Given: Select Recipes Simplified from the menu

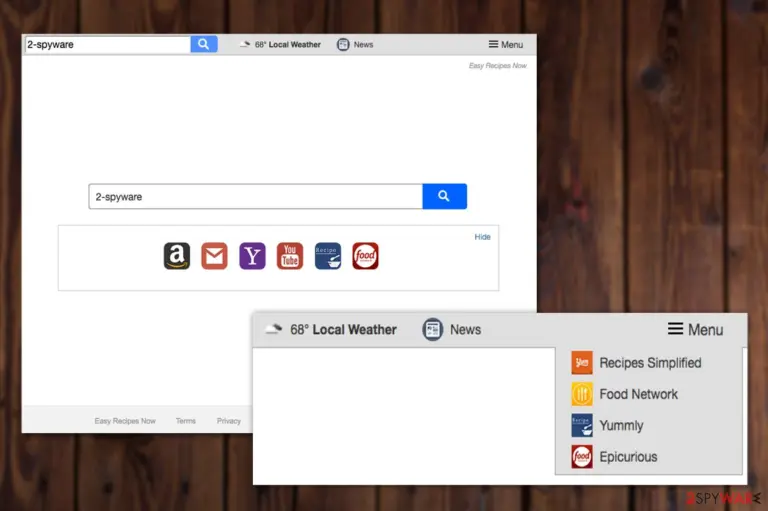Looking at the screenshot, I should click(x=650, y=363).
